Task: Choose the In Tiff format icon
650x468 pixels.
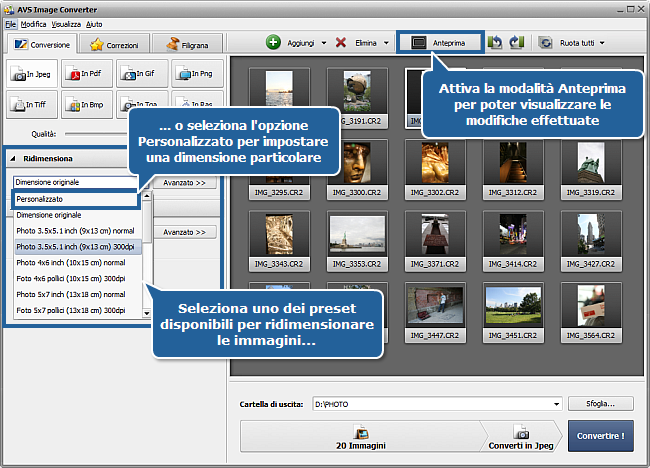Action: (31, 103)
